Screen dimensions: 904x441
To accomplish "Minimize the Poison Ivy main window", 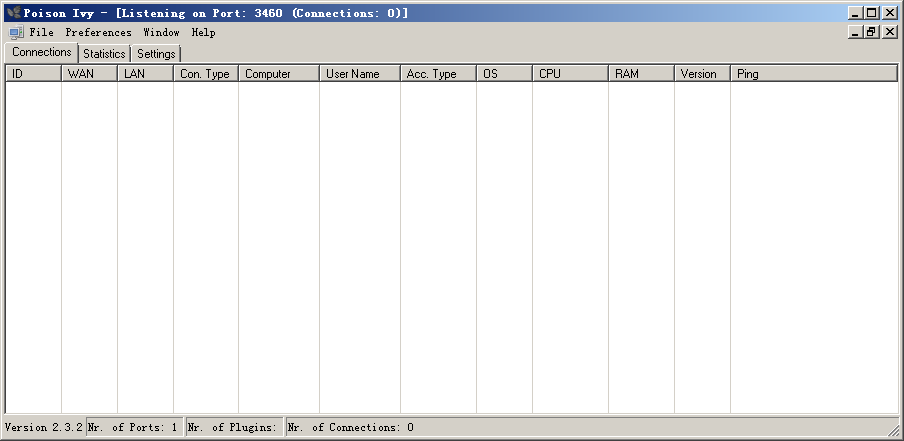I will click(x=855, y=13).
